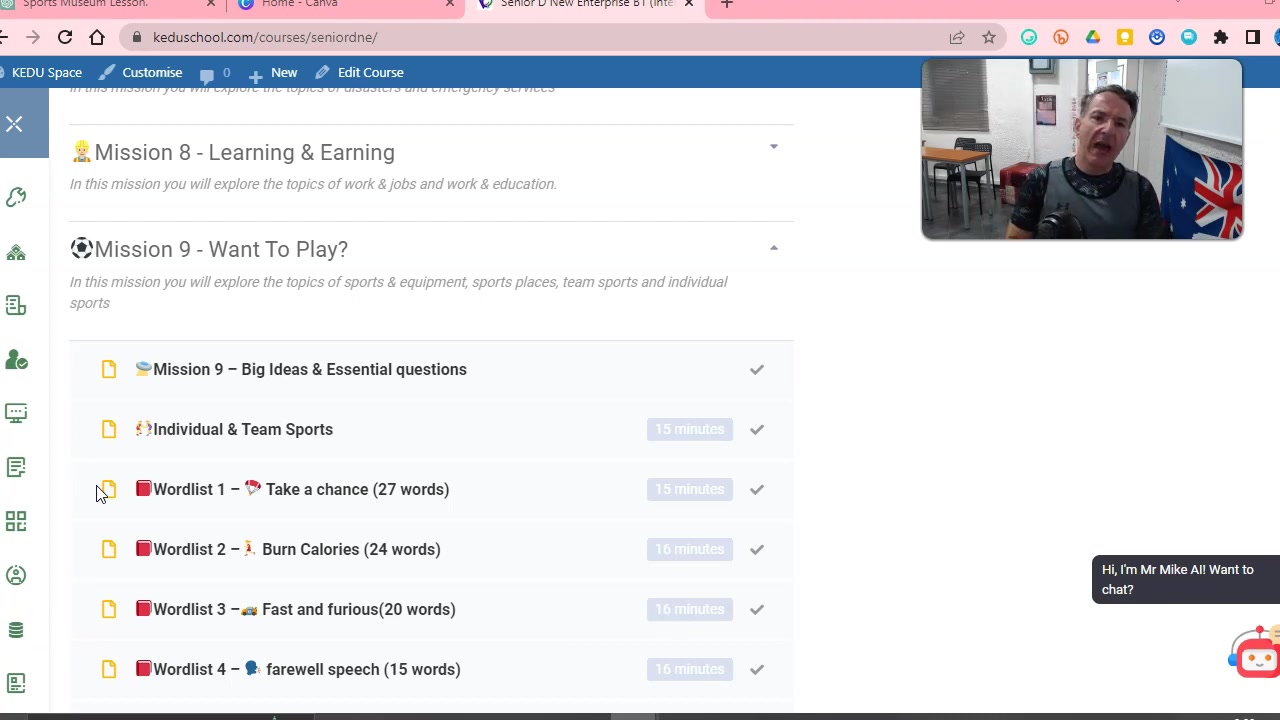Open a new browser tab
1280x720 pixels.
[727, 4]
